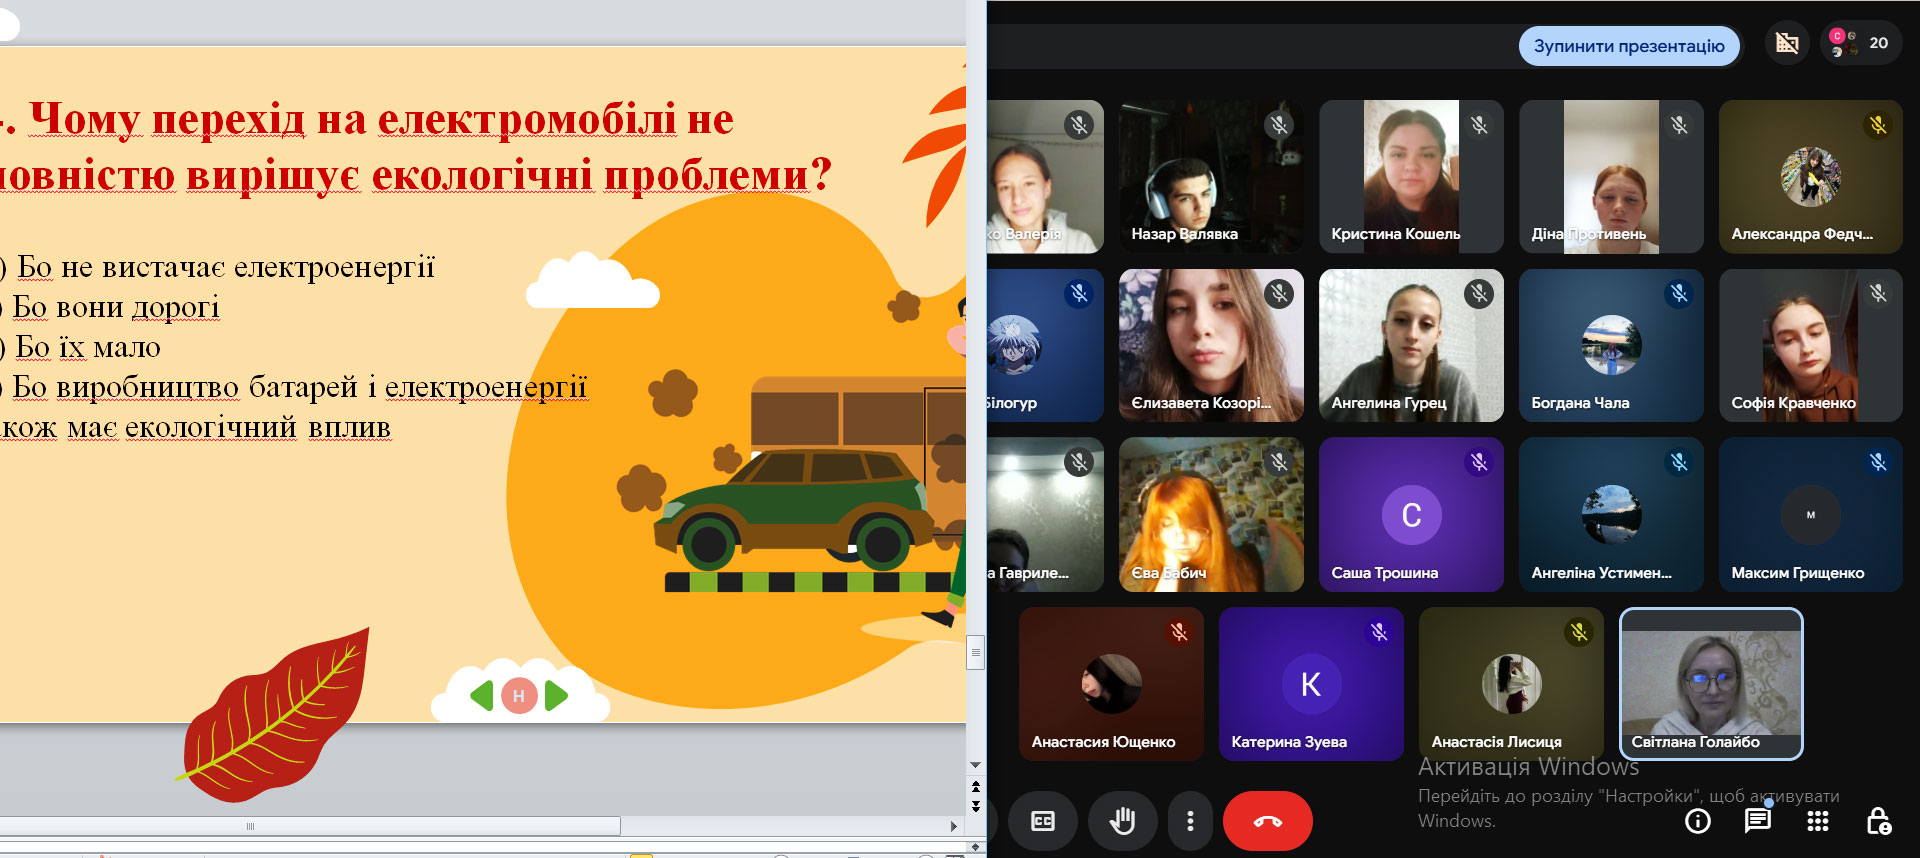This screenshot has height=858, width=1920.
Task: Go to next slide green arrow
Action: [x=557, y=695]
